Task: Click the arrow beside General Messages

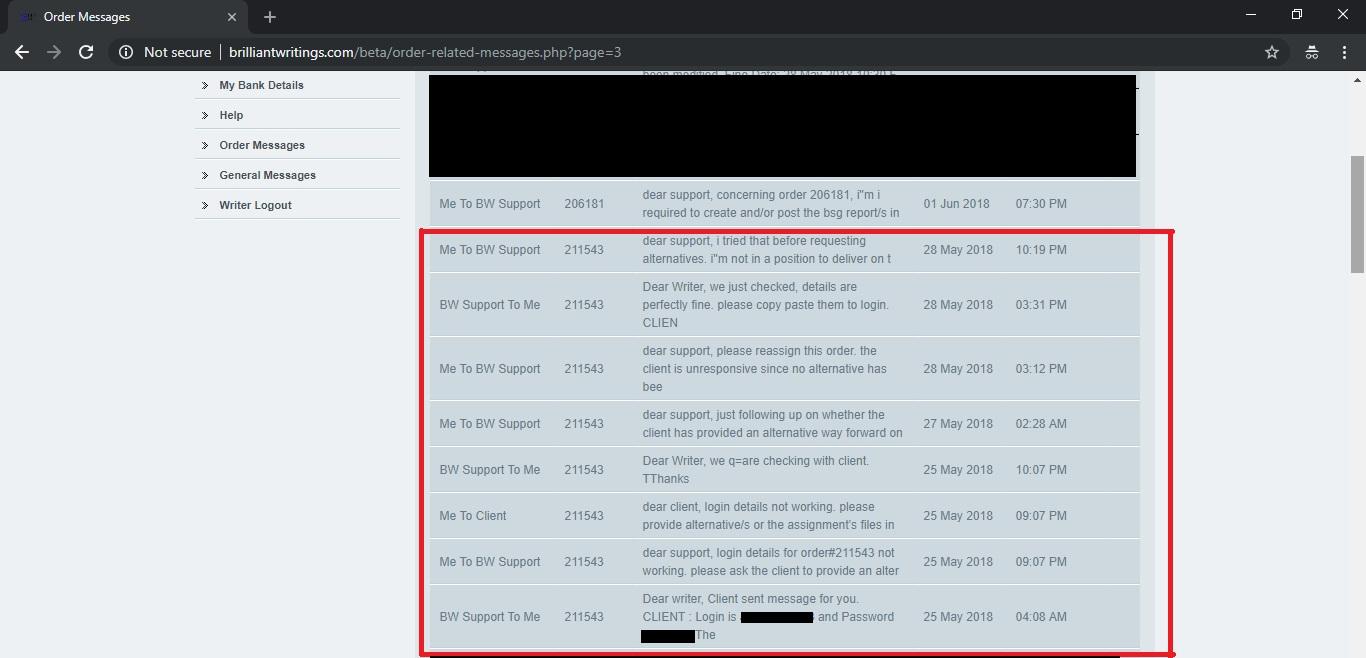Action: pos(205,175)
